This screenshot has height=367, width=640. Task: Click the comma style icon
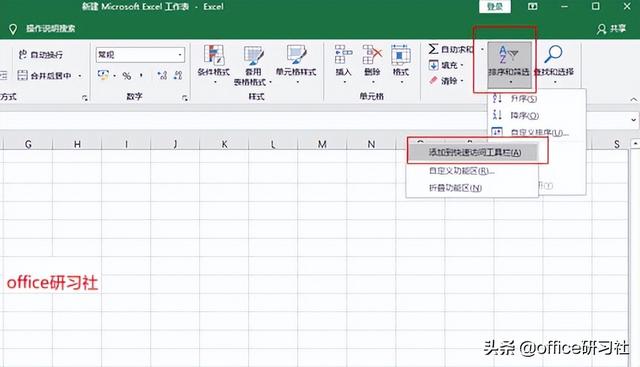[x=141, y=76]
